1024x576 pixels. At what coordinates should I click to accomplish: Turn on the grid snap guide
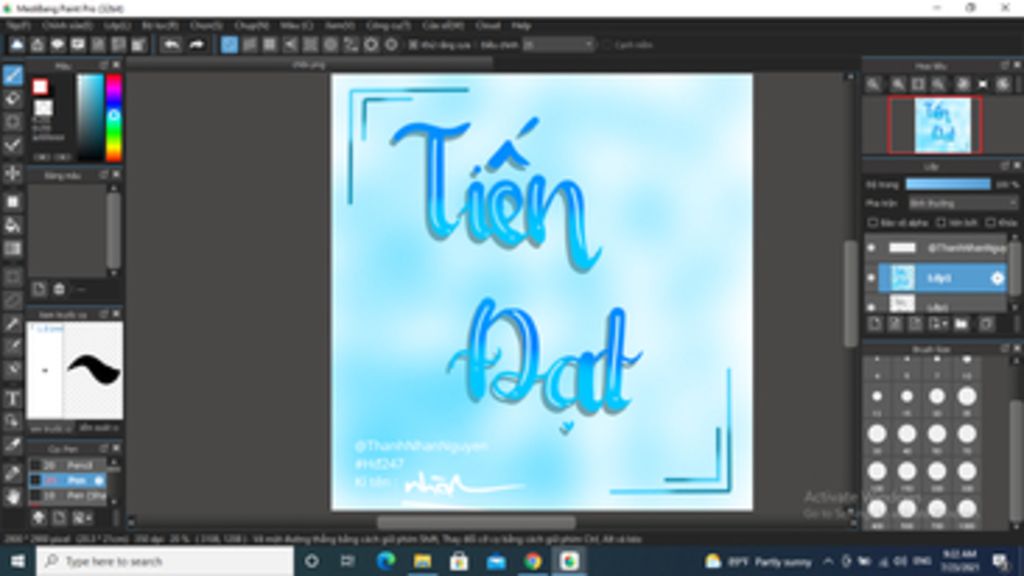click(x=269, y=44)
